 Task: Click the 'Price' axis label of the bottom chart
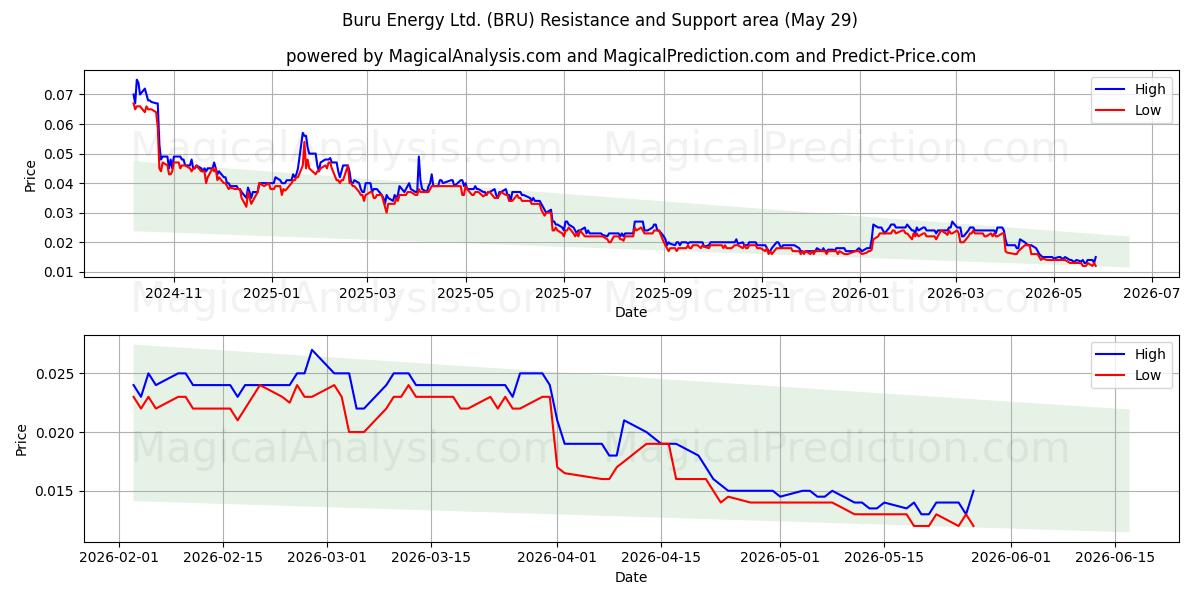pyautogui.click(x=22, y=440)
